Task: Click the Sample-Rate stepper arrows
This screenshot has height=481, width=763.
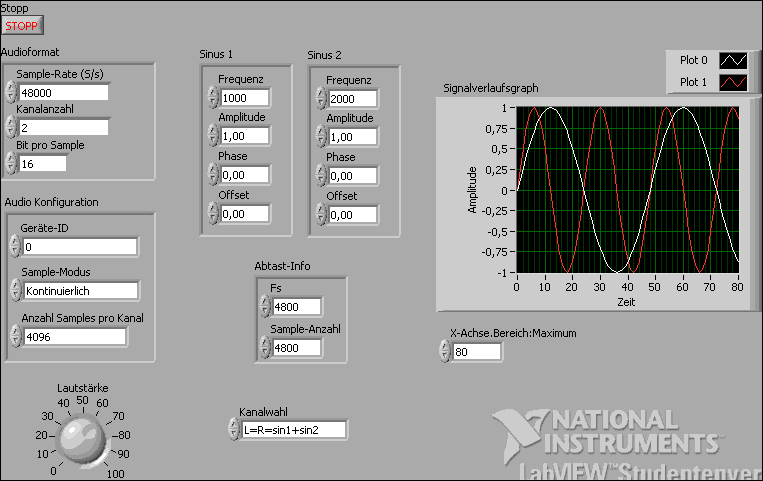Action: tap(12, 92)
